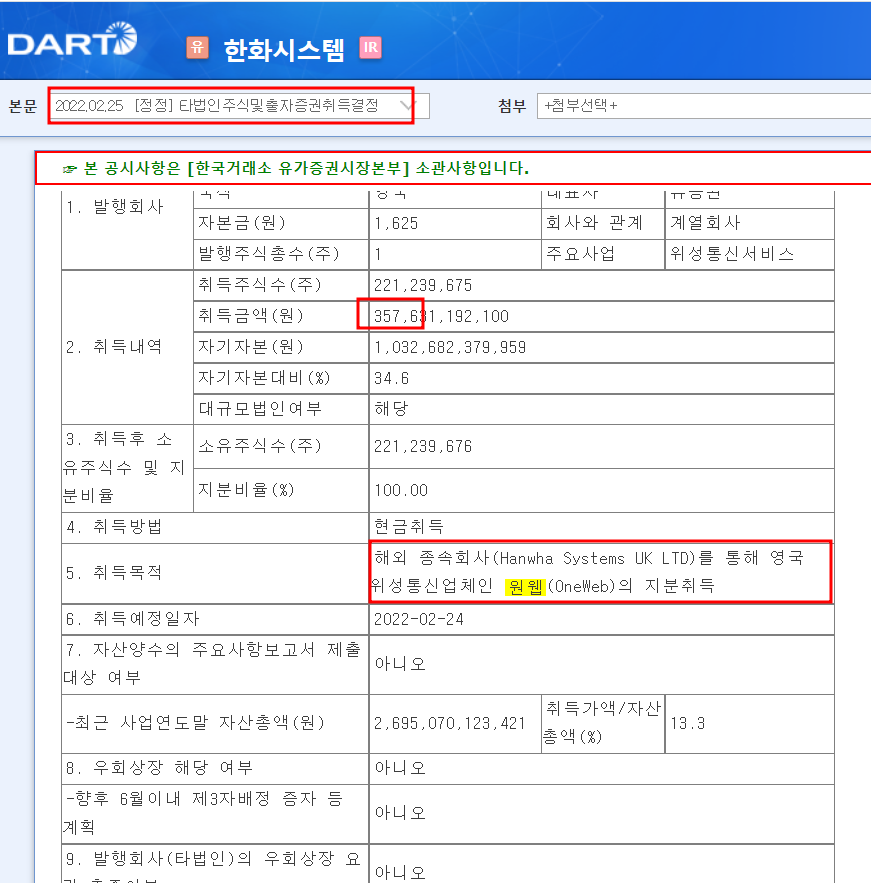Click the 1. 발행회사 section label
The width and height of the screenshot is (871, 883).
[114, 208]
